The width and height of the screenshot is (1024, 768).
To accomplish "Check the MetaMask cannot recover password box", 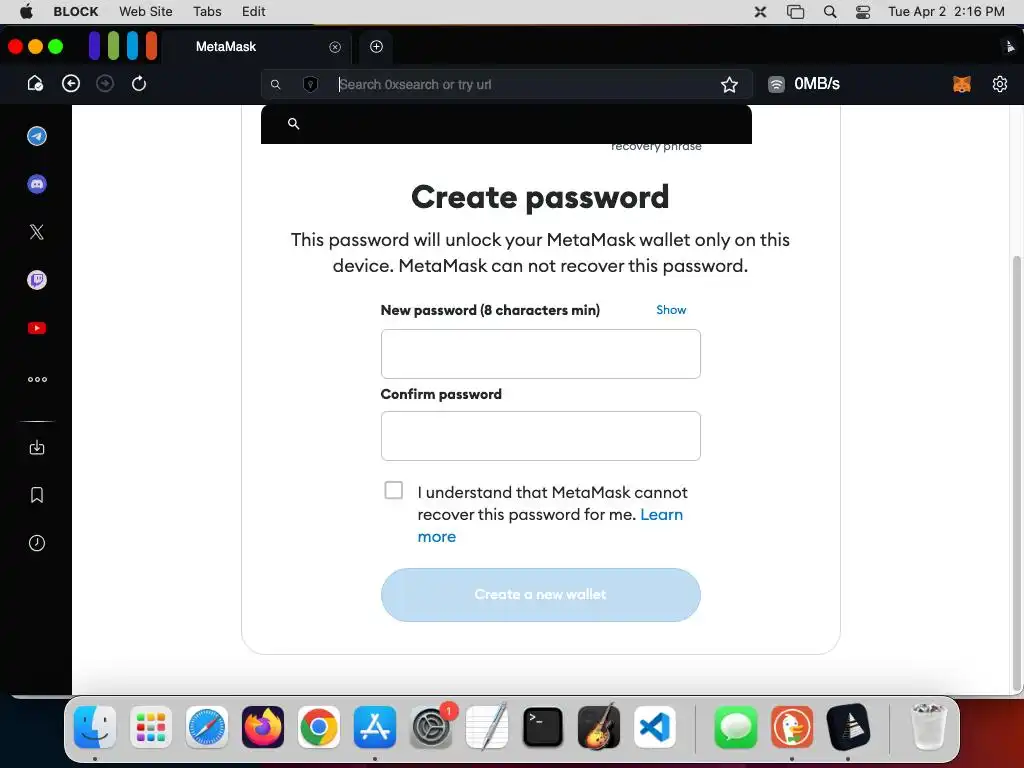I will point(393,490).
